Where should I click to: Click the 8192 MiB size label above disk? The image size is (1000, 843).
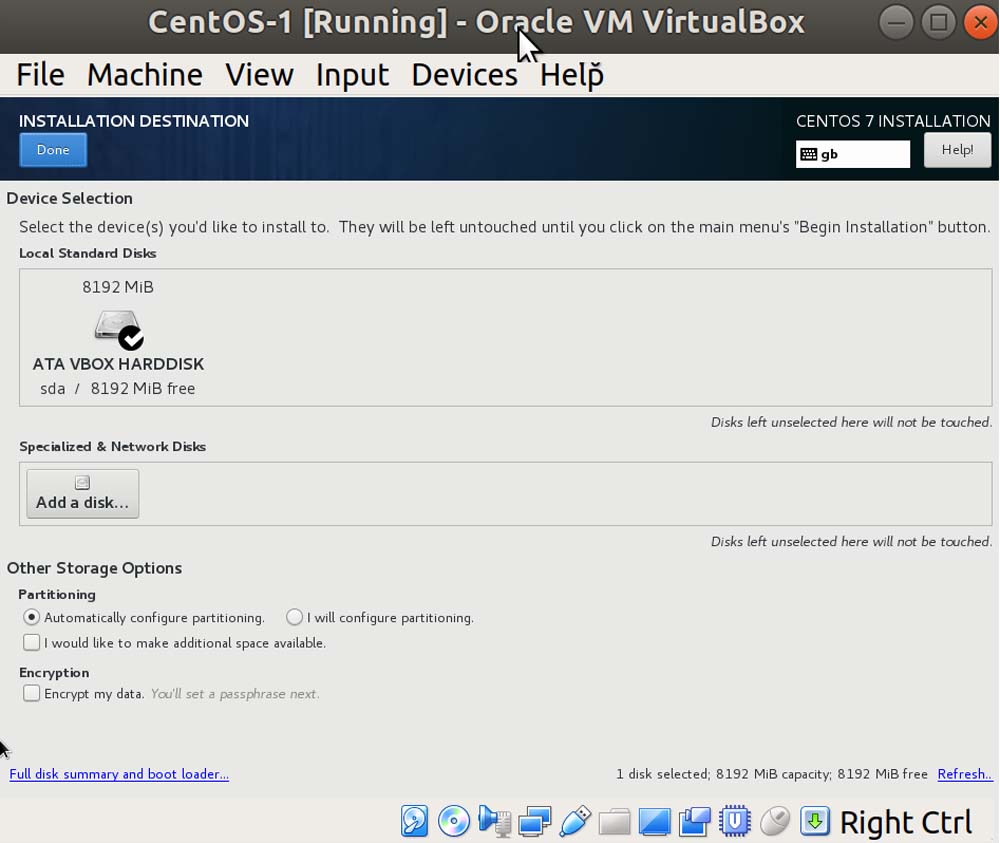point(118,287)
